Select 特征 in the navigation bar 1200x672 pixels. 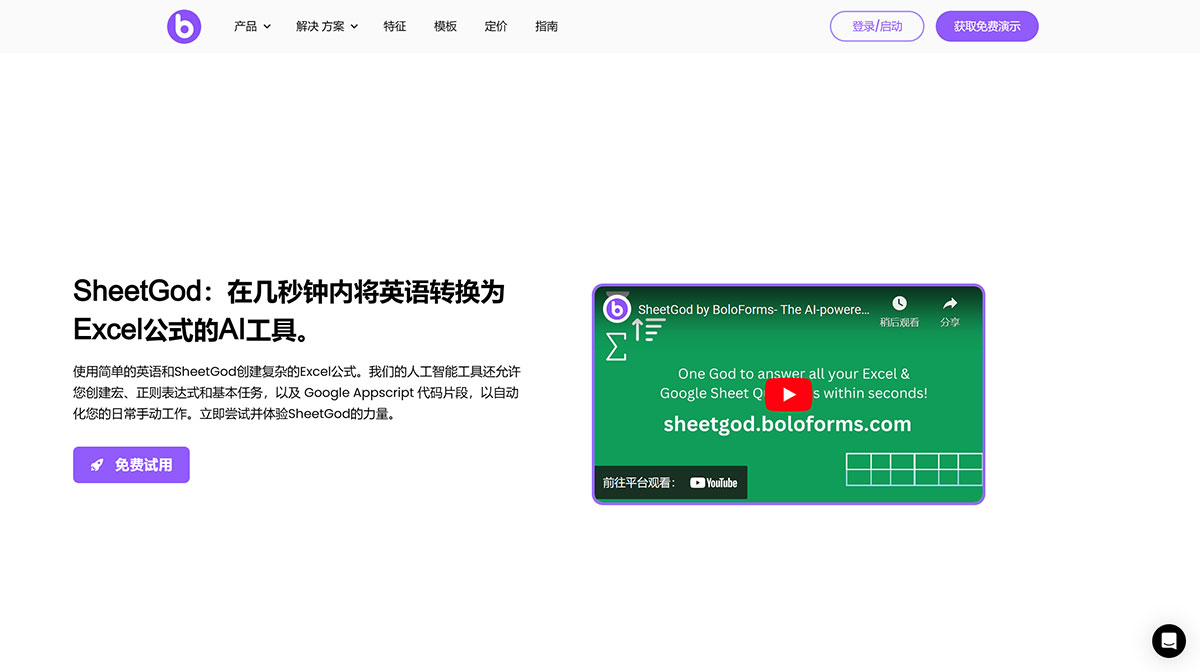click(395, 26)
